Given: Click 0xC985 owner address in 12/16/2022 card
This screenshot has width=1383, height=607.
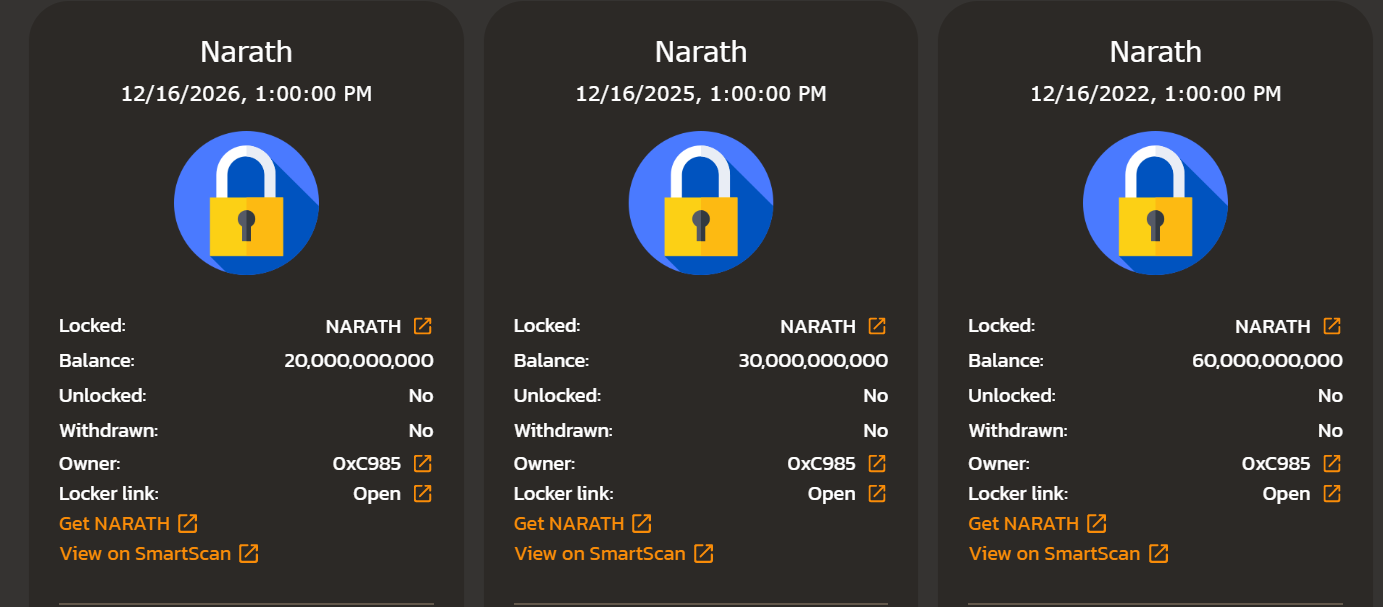Looking at the screenshot, I should click(1276, 464).
